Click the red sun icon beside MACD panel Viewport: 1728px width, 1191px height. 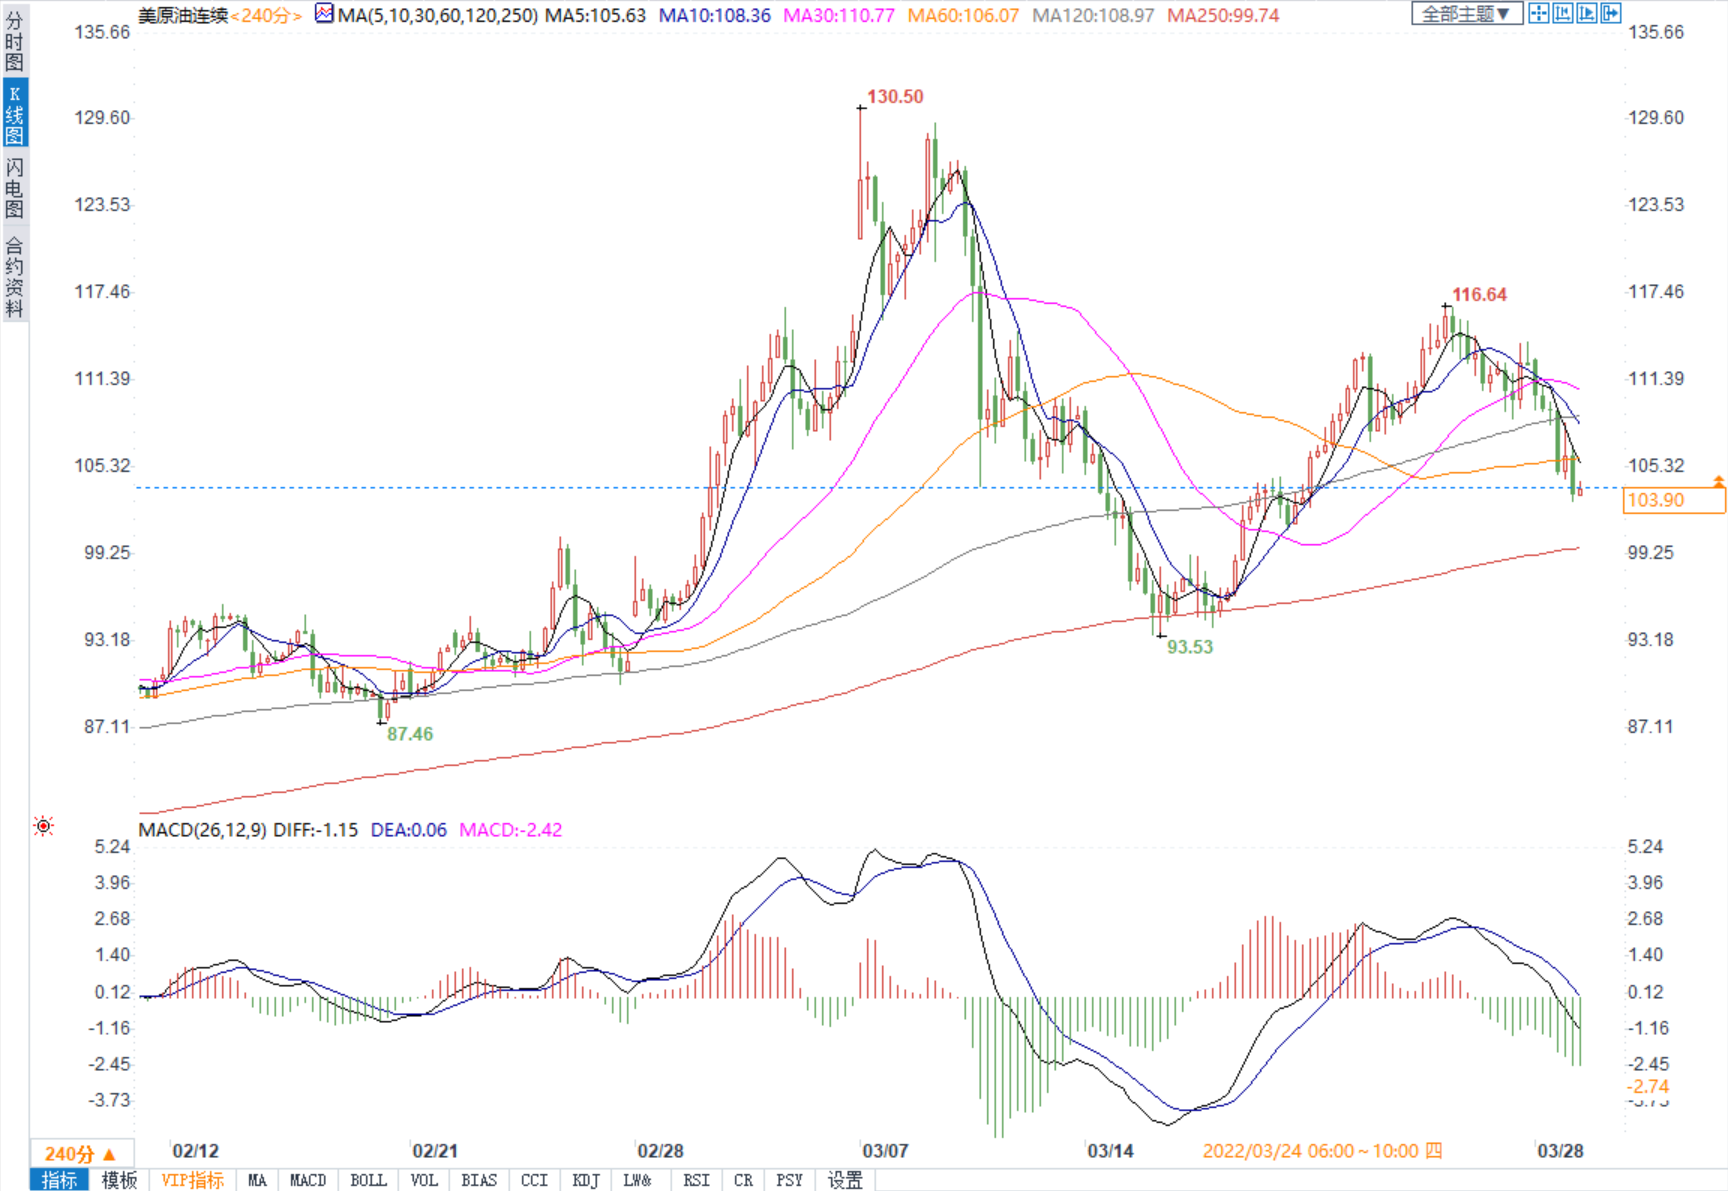[x=43, y=826]
